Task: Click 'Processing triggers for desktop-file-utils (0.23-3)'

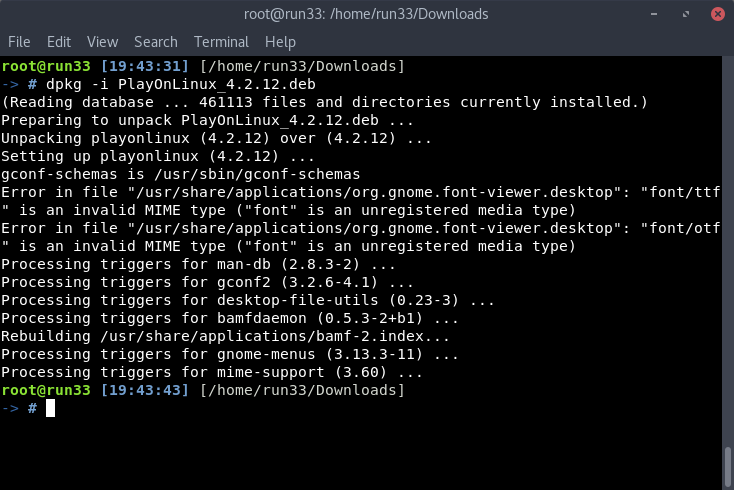Action: (x=248, y=300)
